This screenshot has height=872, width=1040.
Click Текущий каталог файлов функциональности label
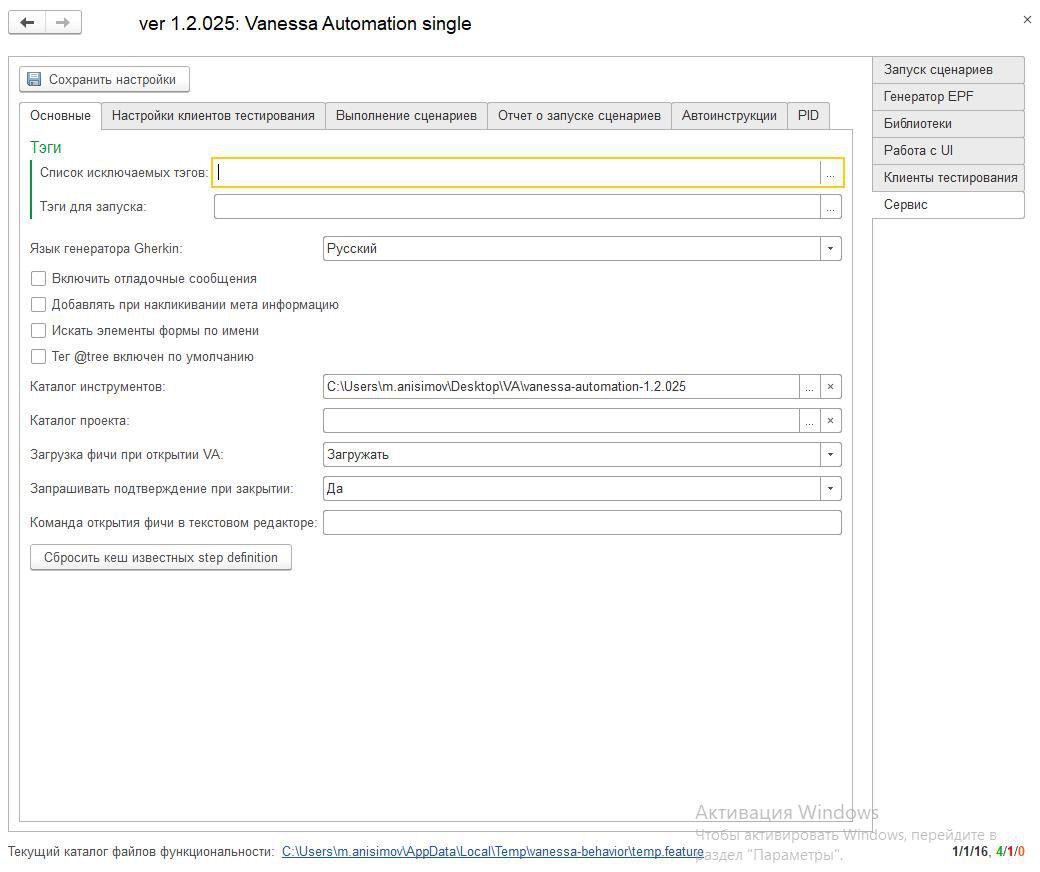click(x=141, y=851)
